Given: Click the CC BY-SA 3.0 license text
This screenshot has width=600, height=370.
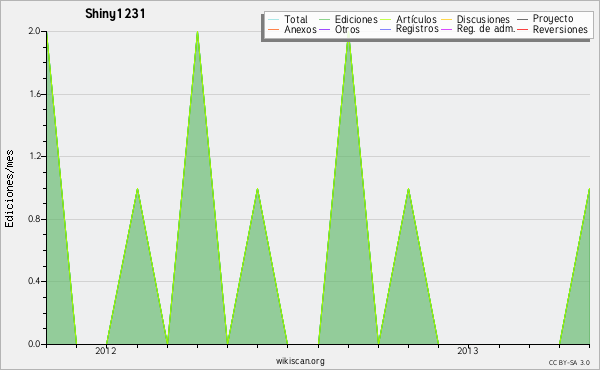Looking at the screenshot, I should pyautogui.click(x=569, y=363).
